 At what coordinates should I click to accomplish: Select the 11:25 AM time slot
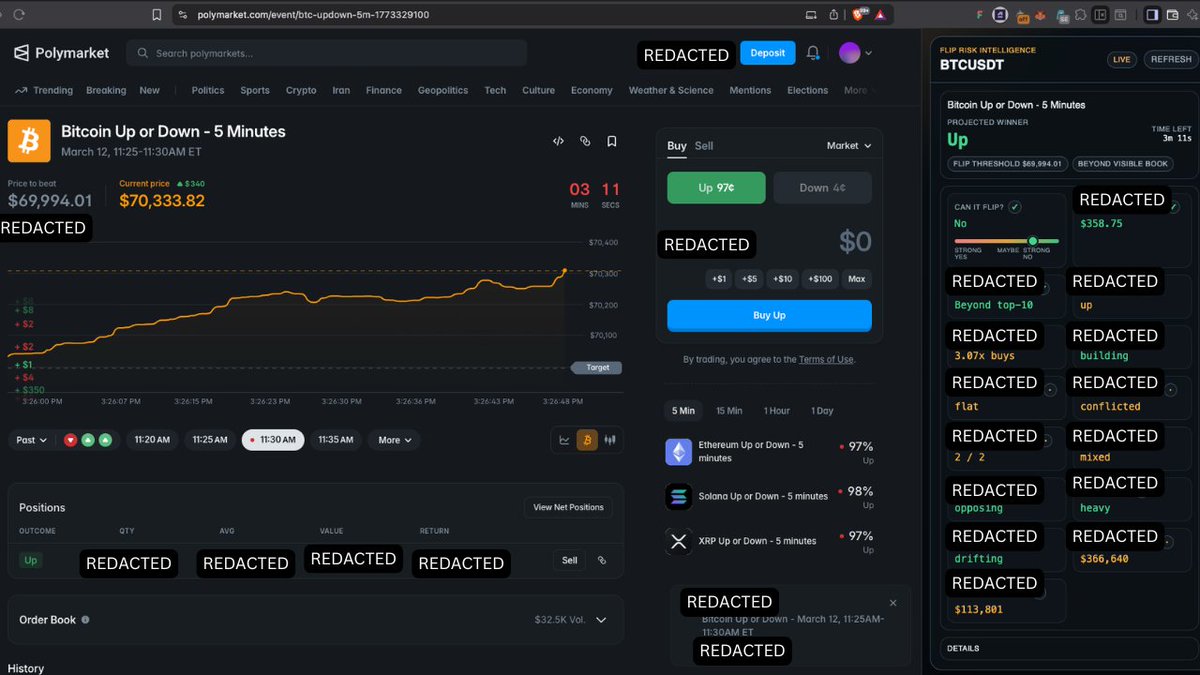tap(210, 440)
